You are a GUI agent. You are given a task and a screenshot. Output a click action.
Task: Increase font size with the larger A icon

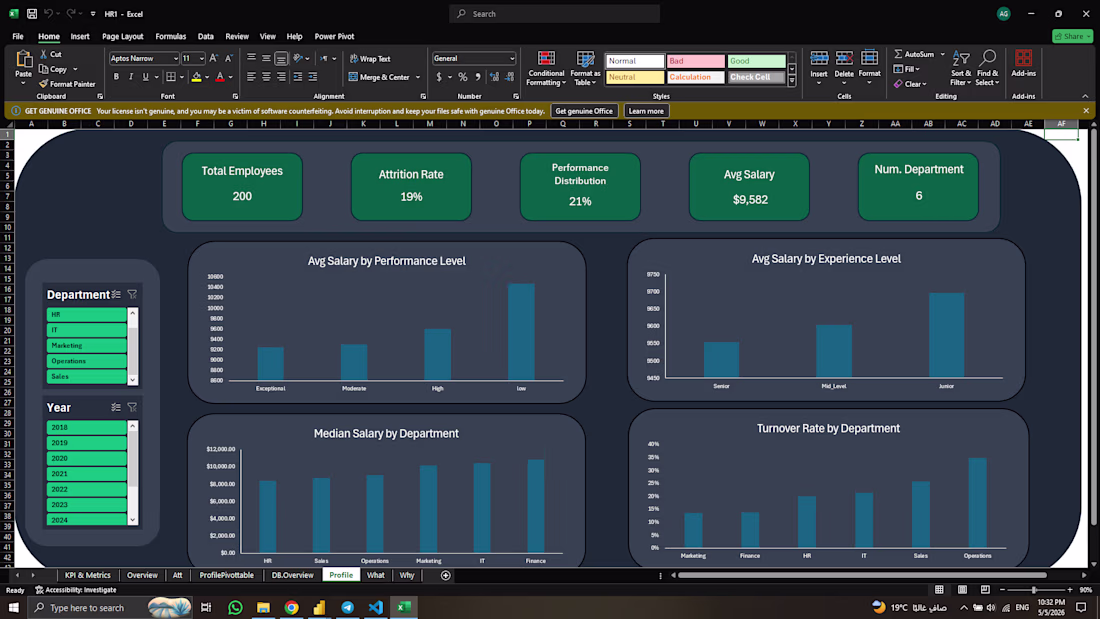[213, 58]
